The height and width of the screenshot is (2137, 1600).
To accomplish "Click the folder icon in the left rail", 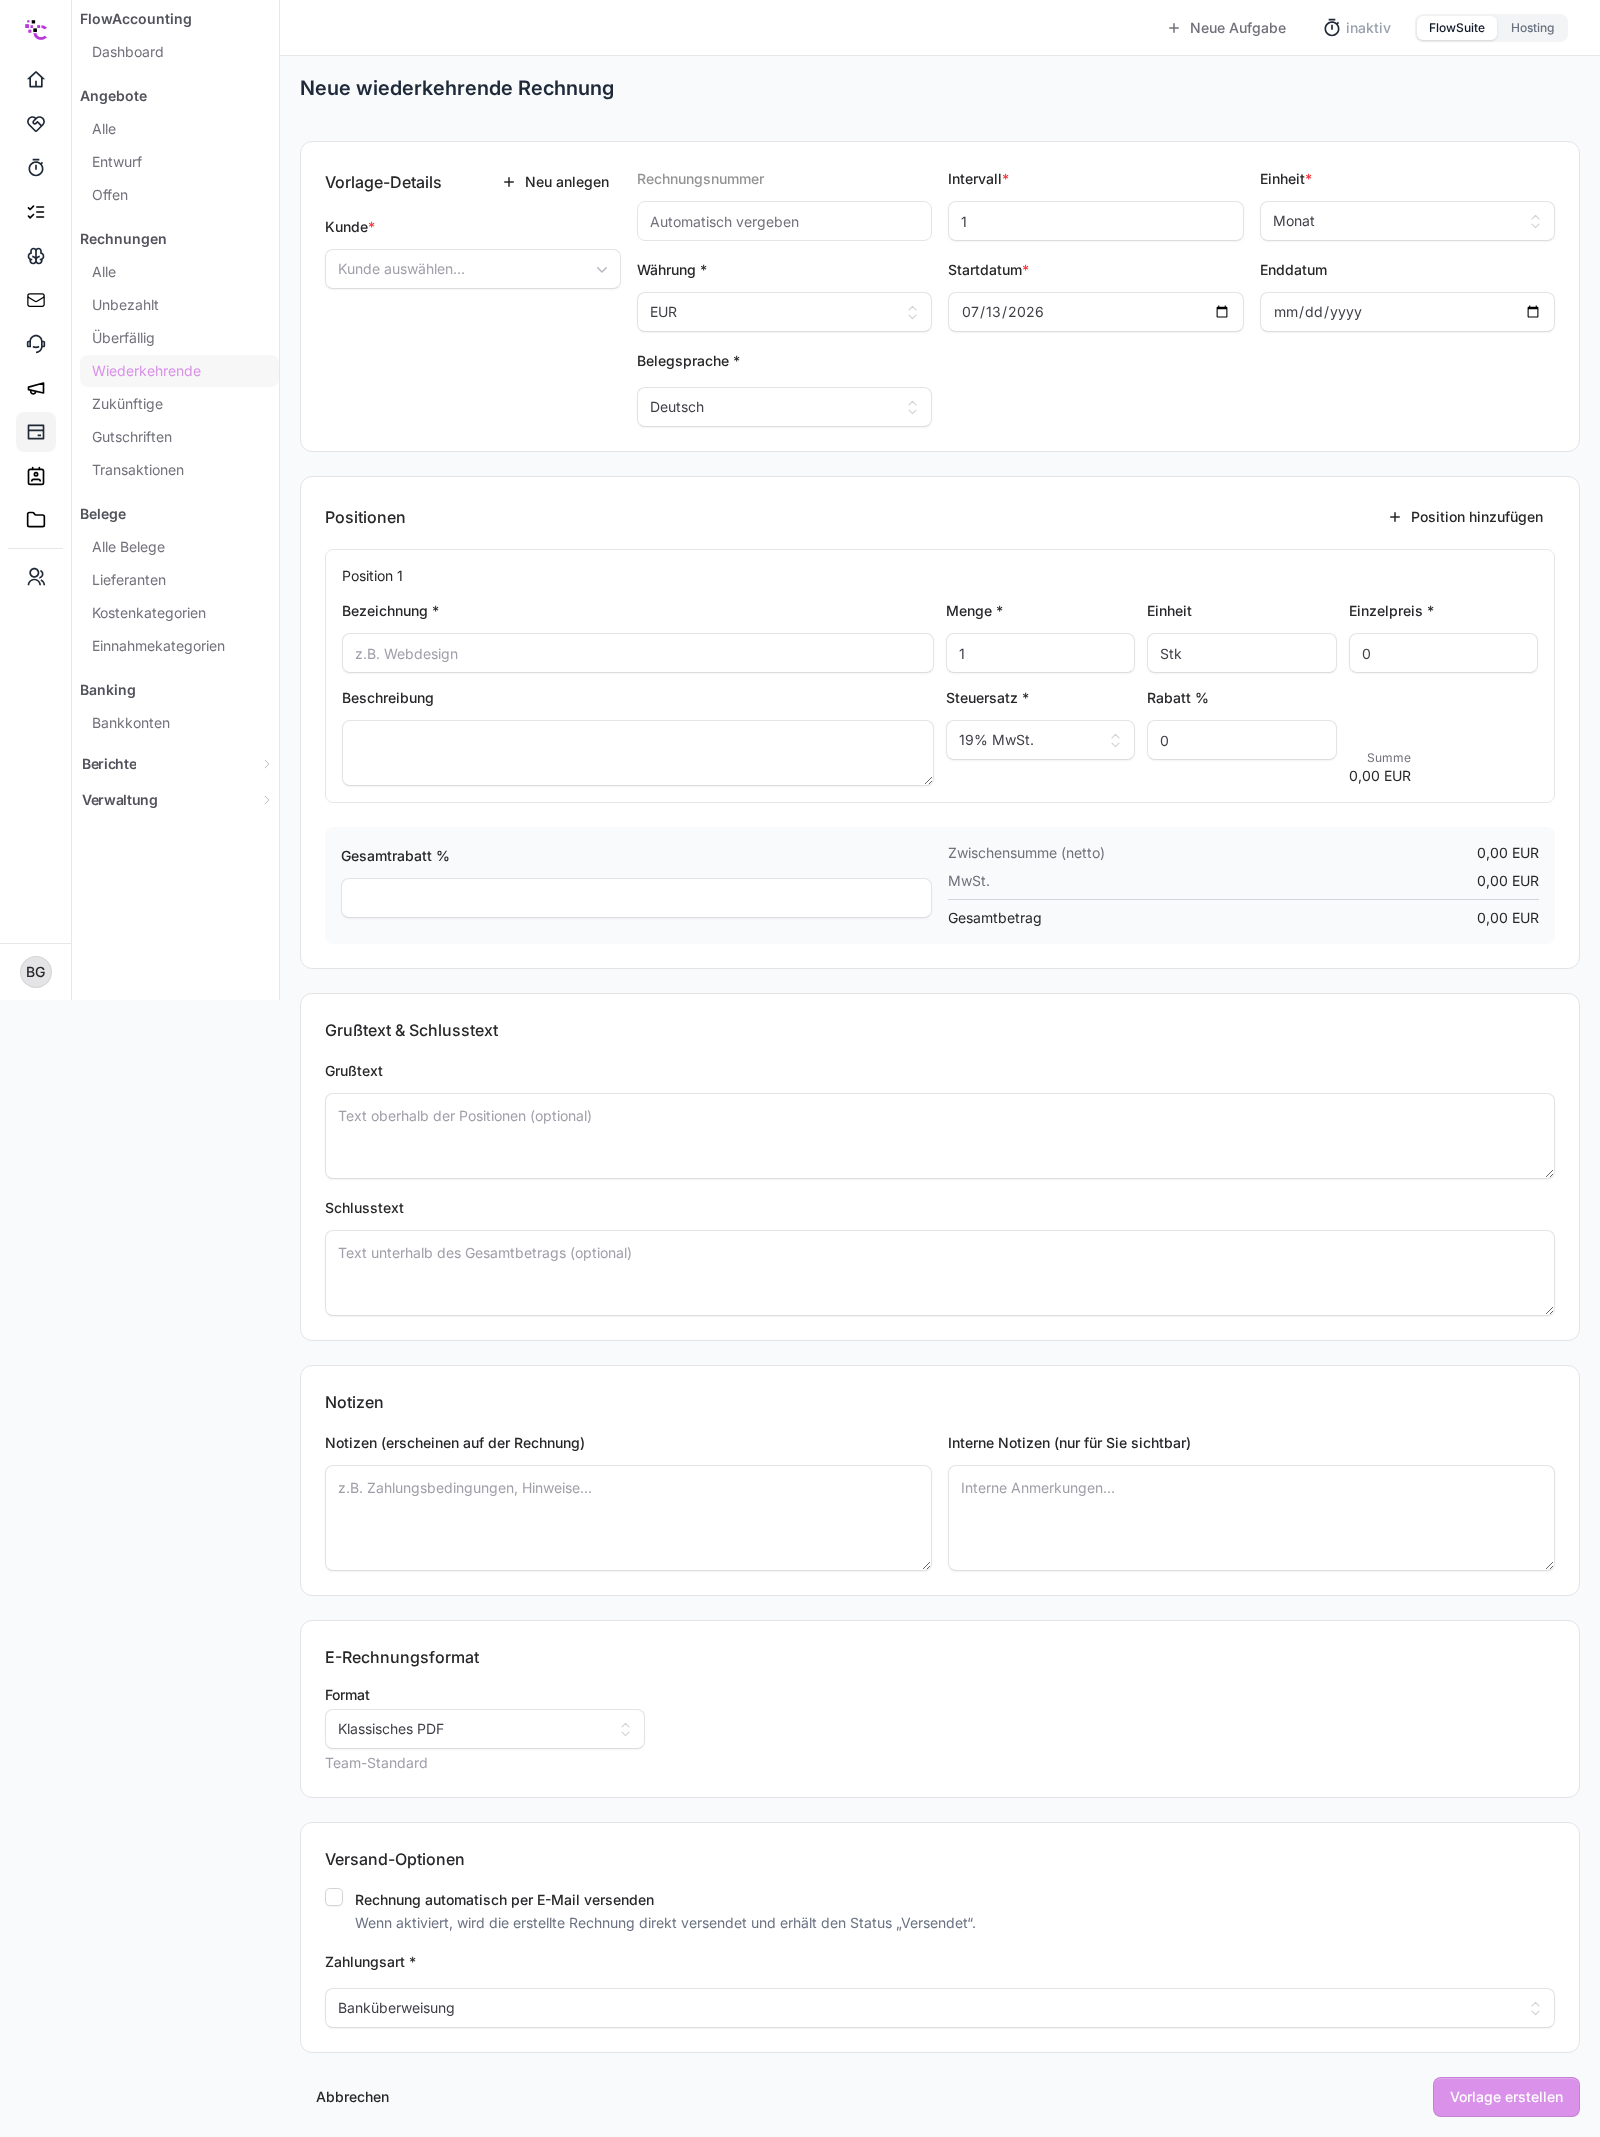I will pos(36,520).
